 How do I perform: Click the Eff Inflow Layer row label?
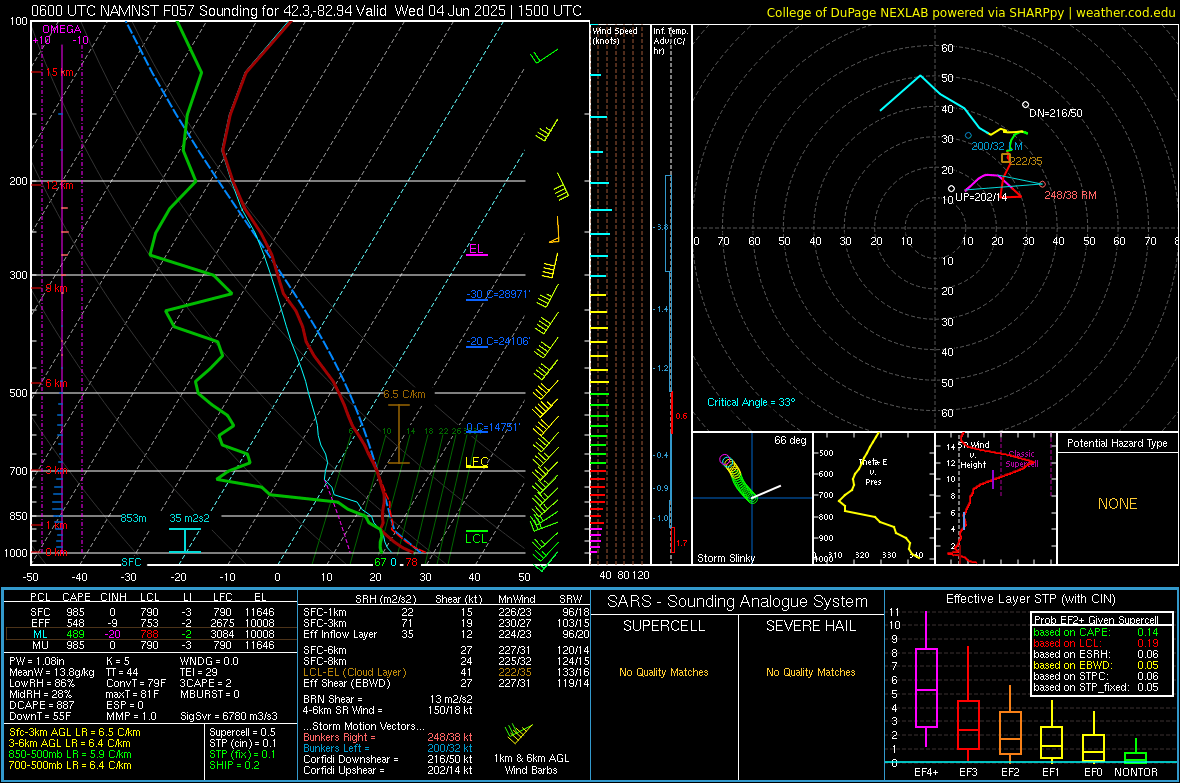coord(339,634)
